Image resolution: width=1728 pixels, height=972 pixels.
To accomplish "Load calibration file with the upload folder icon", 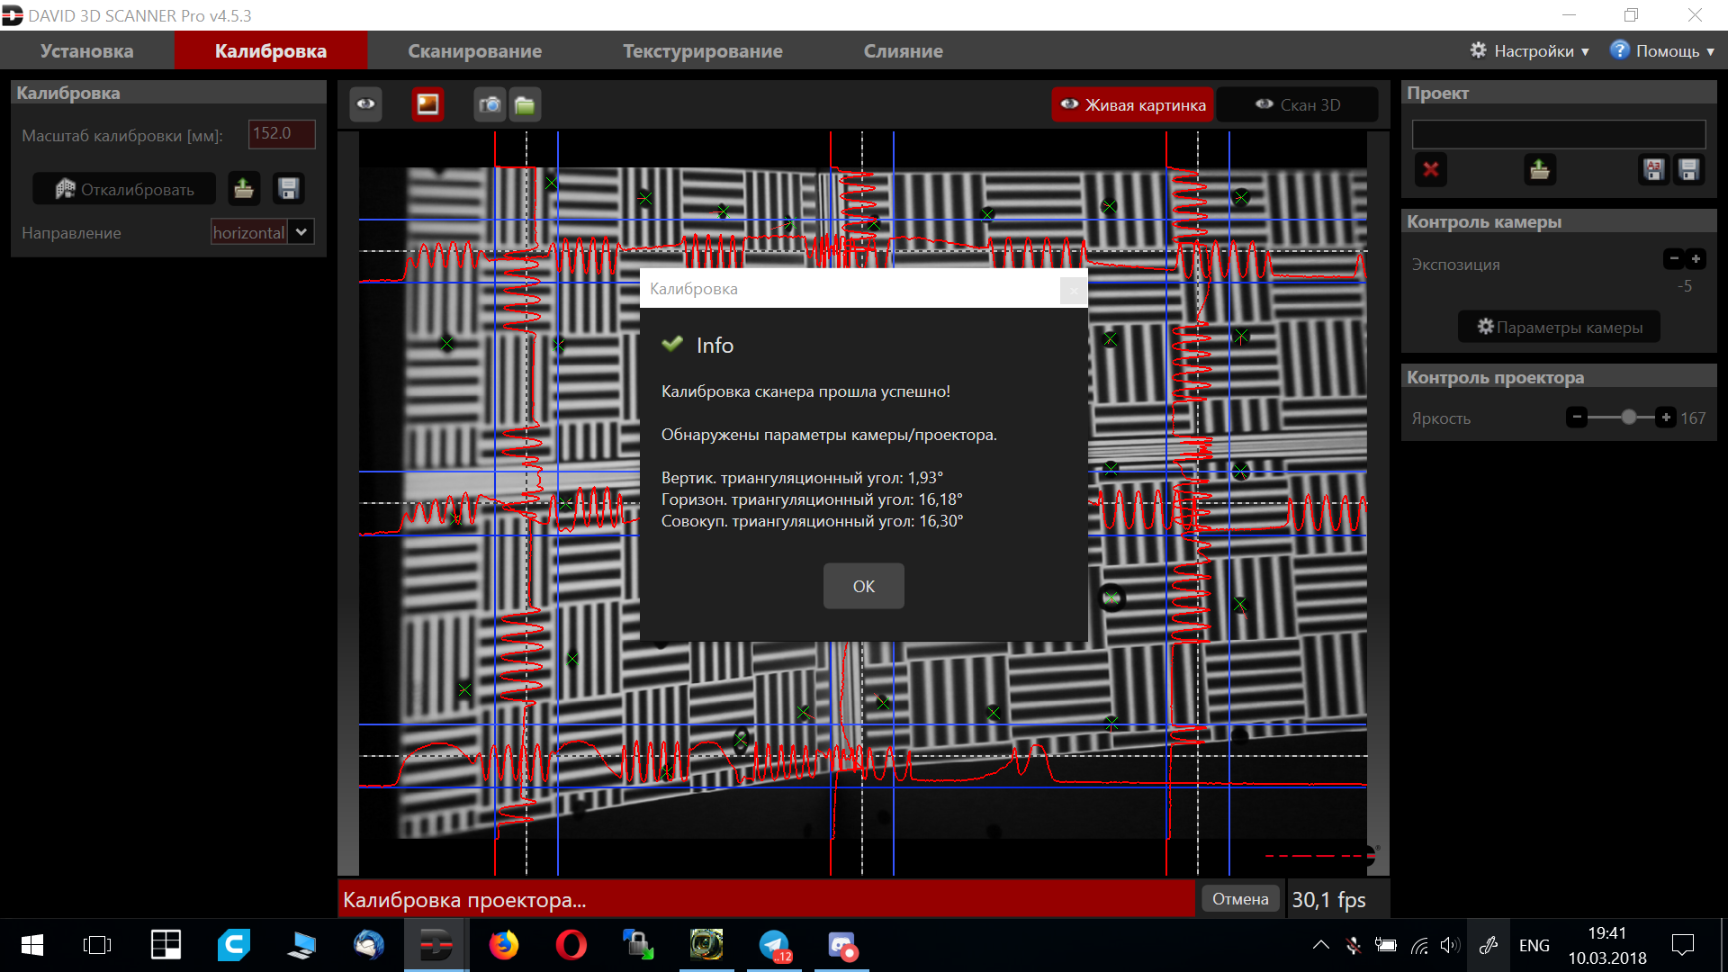I will (244, 189).
